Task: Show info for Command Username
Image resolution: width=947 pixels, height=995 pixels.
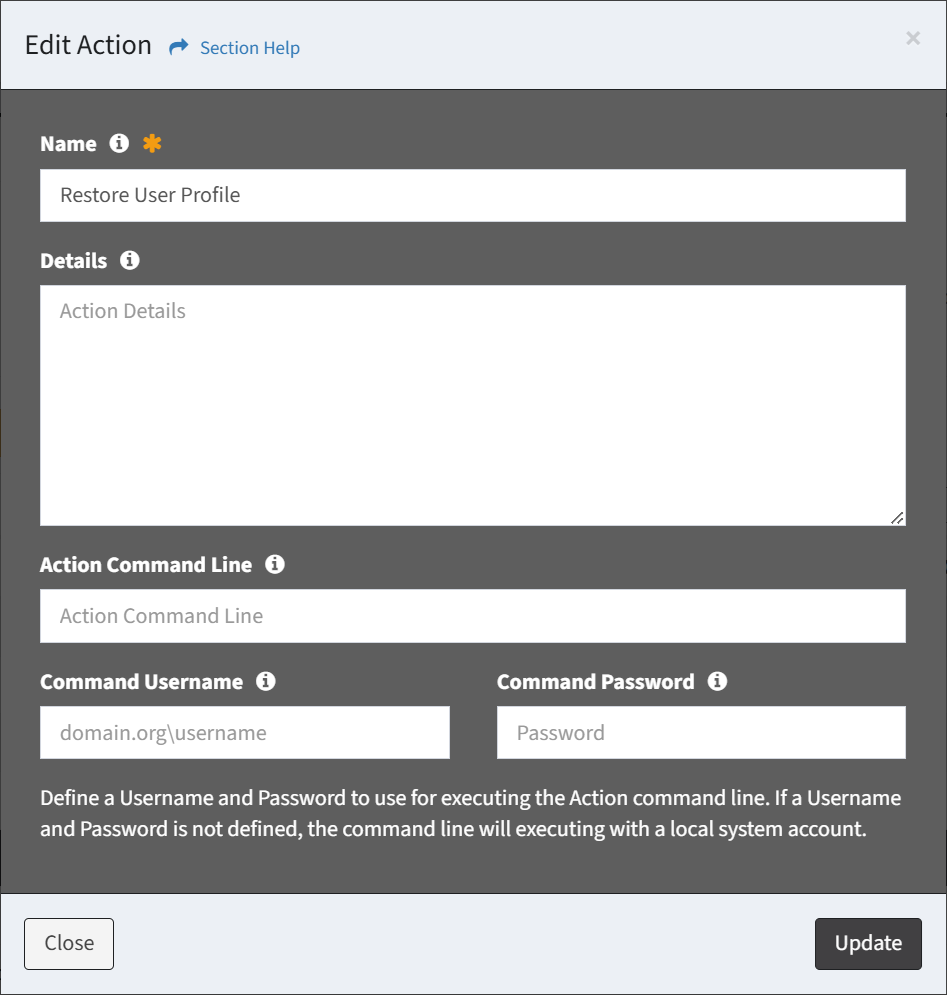Action: [266, 681]
